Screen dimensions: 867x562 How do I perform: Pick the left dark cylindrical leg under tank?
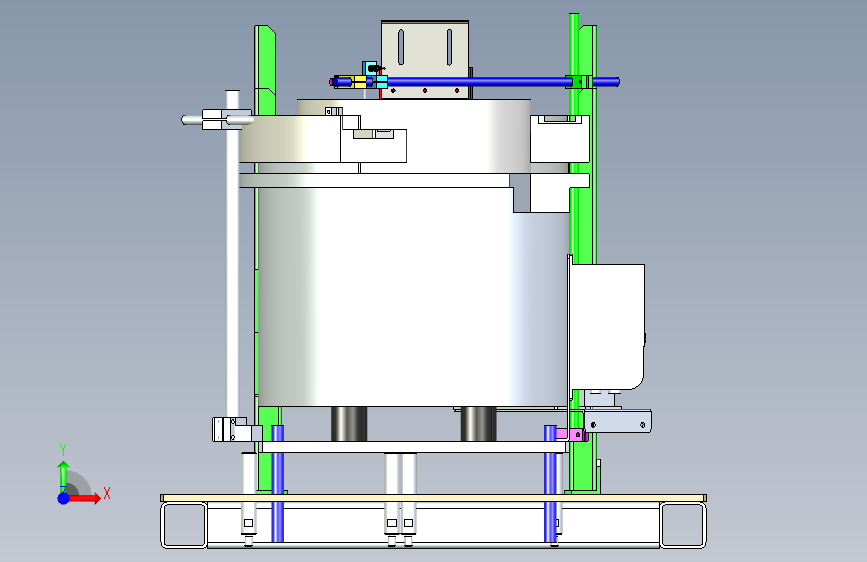349,424
